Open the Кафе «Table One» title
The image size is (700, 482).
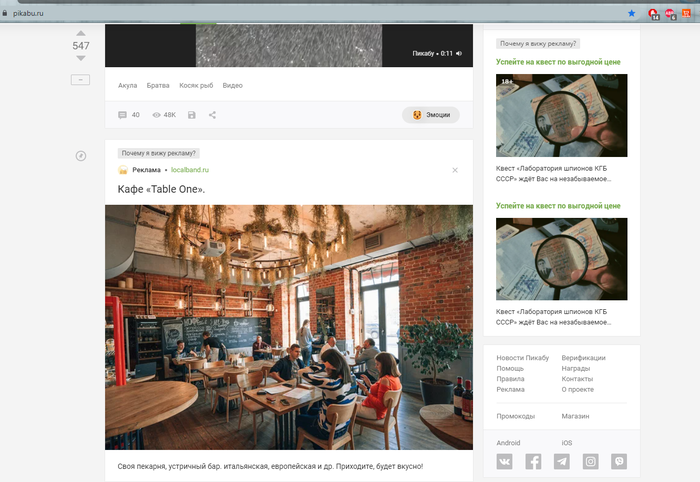tap(161, 189)
